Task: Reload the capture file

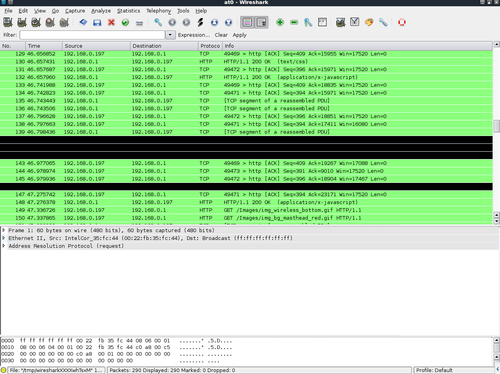Action: tap(125, 22)
